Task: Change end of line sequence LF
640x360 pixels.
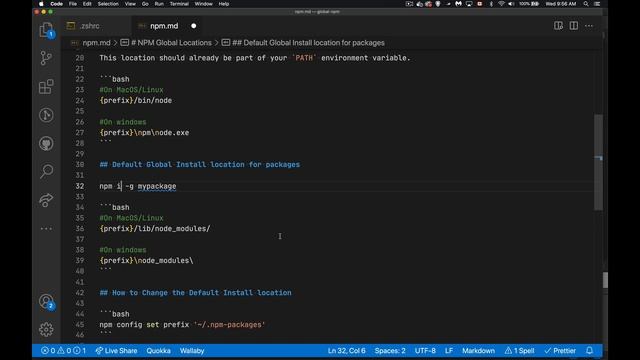Action: point(449,351)
